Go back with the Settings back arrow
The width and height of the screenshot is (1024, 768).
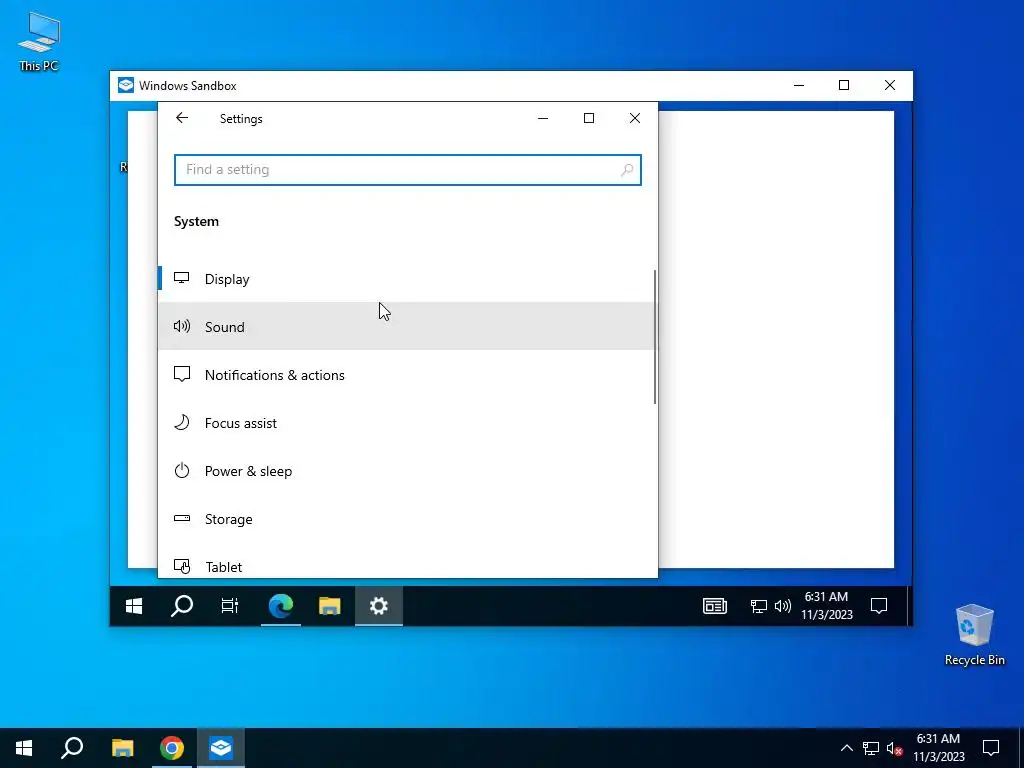182,118
